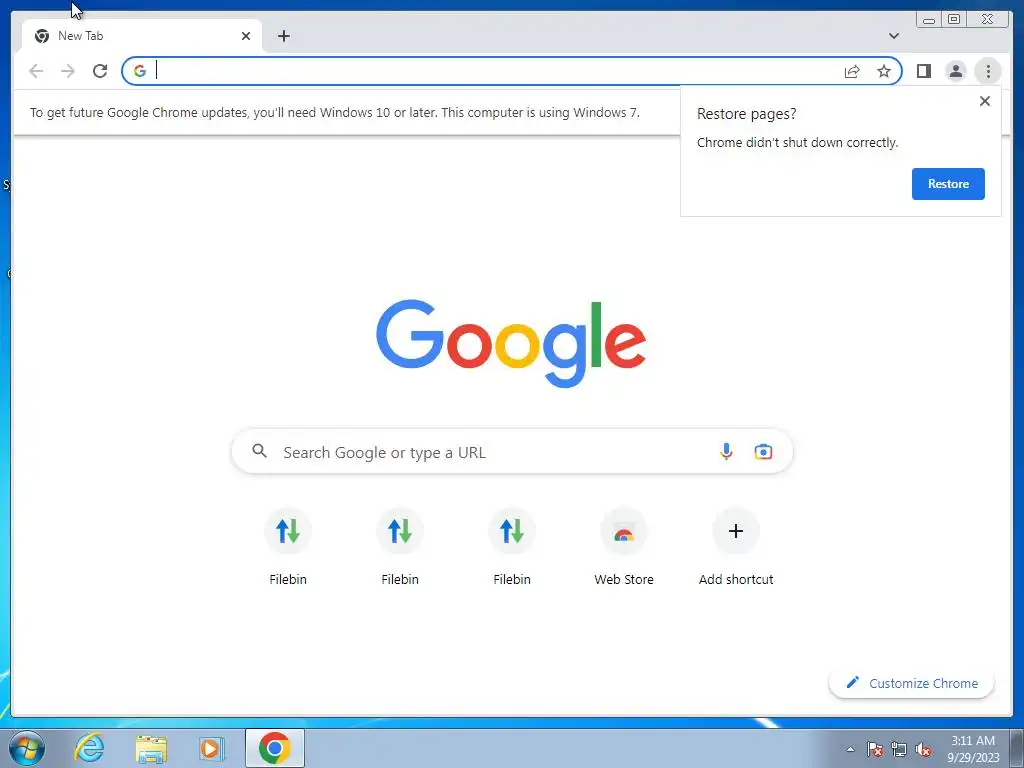Viewport: 1024px width, 768px height.
Task: Open Action Center flag icon
Action: (x=875, y=749)
